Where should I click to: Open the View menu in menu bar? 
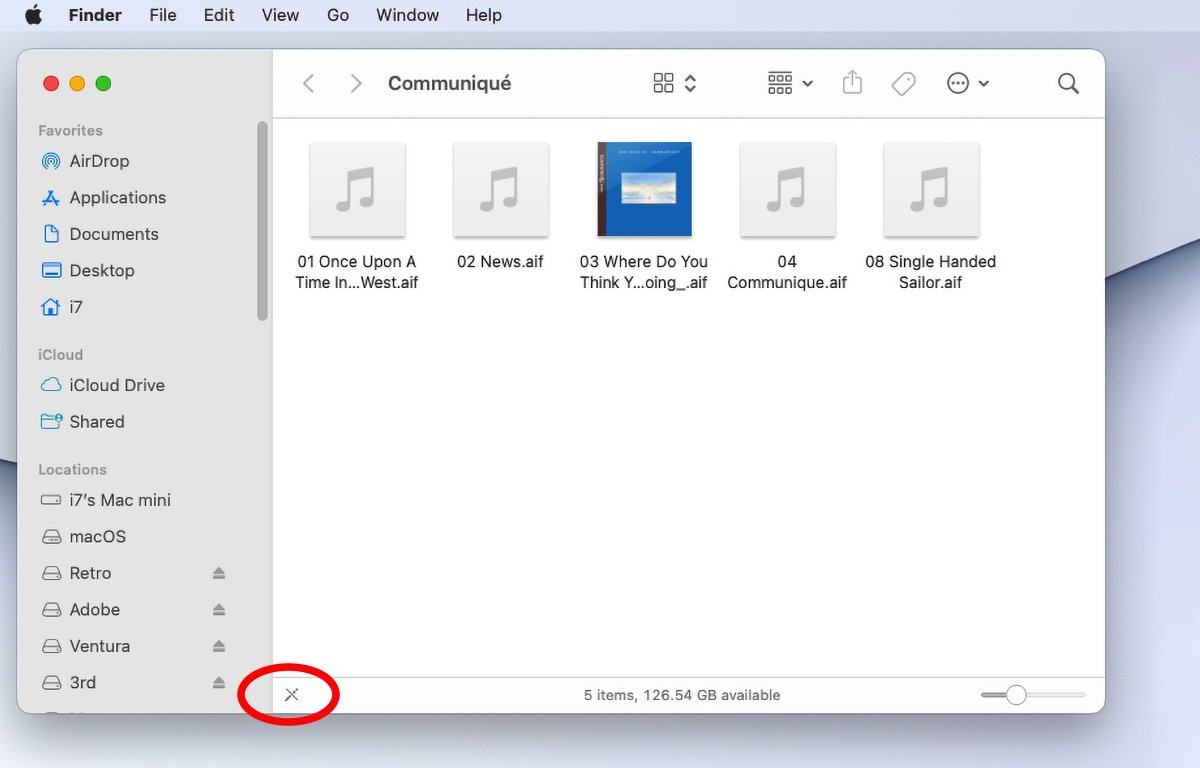280,15
